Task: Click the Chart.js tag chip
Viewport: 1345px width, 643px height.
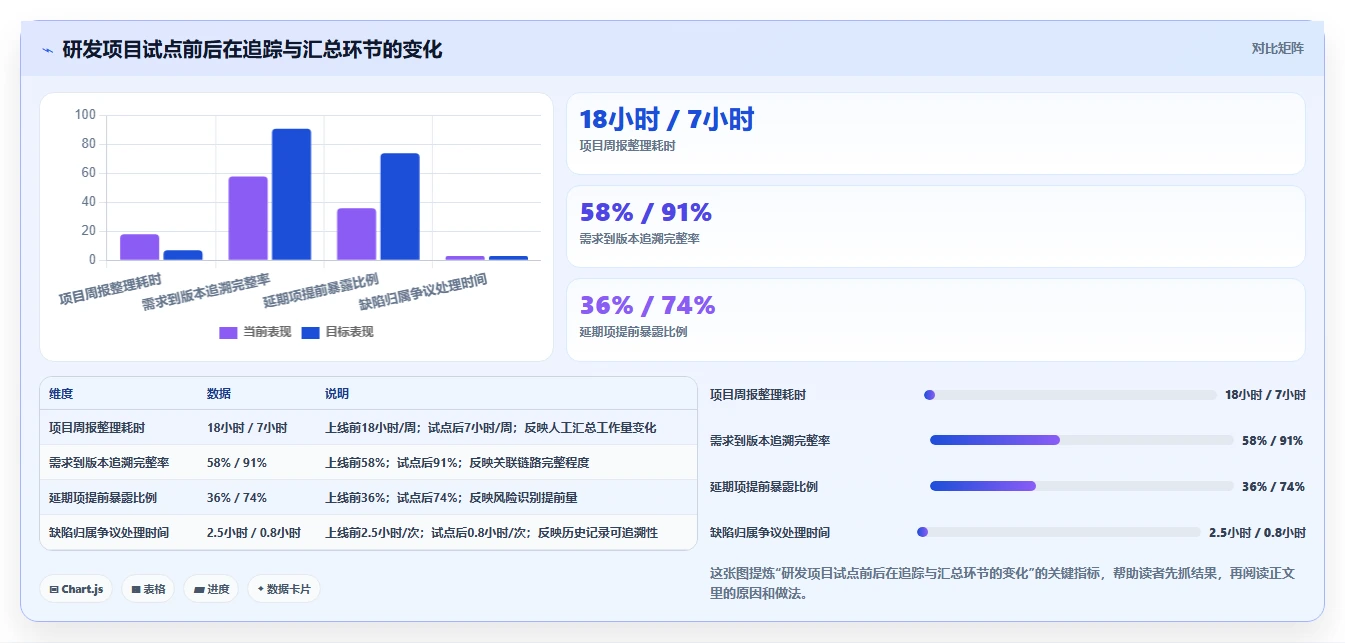Action: 76,589
